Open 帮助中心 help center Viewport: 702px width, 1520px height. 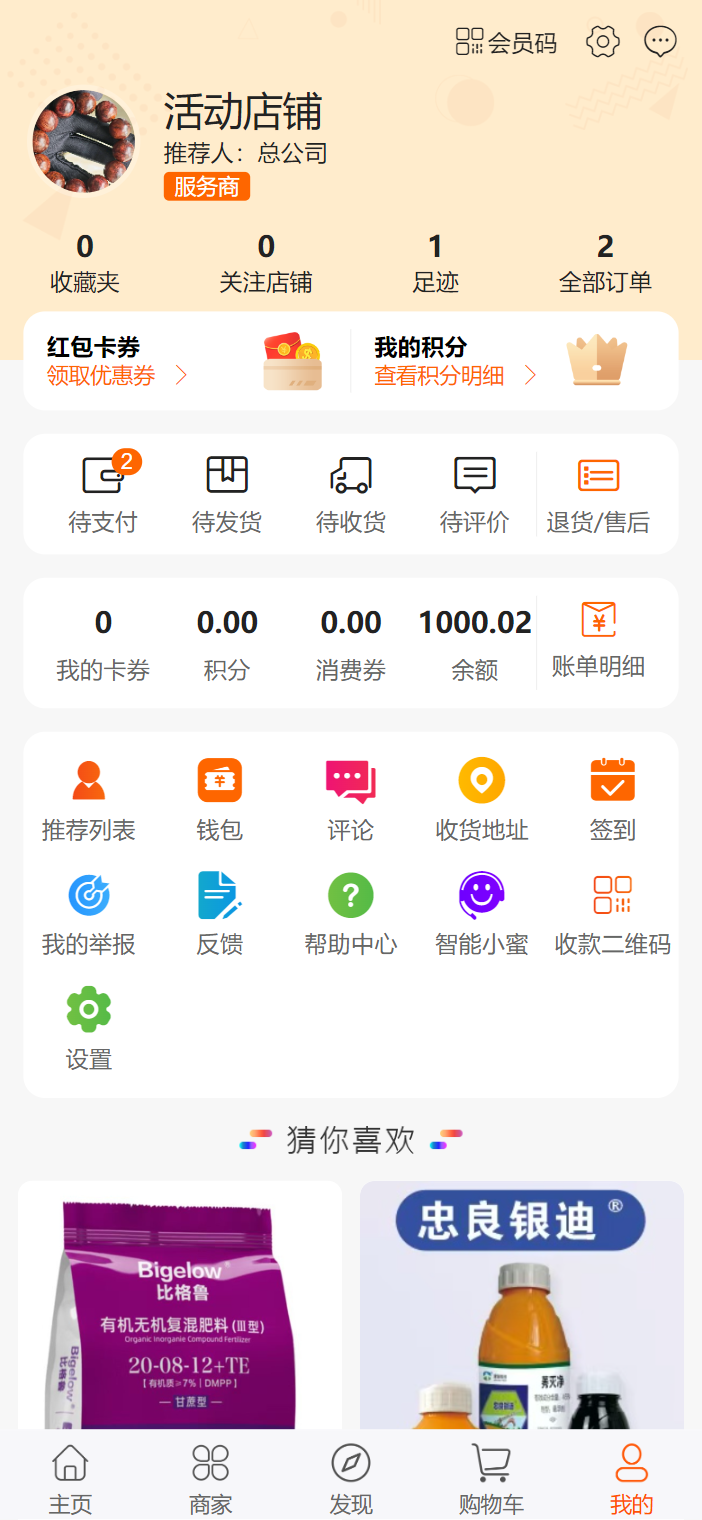point(351,915)
